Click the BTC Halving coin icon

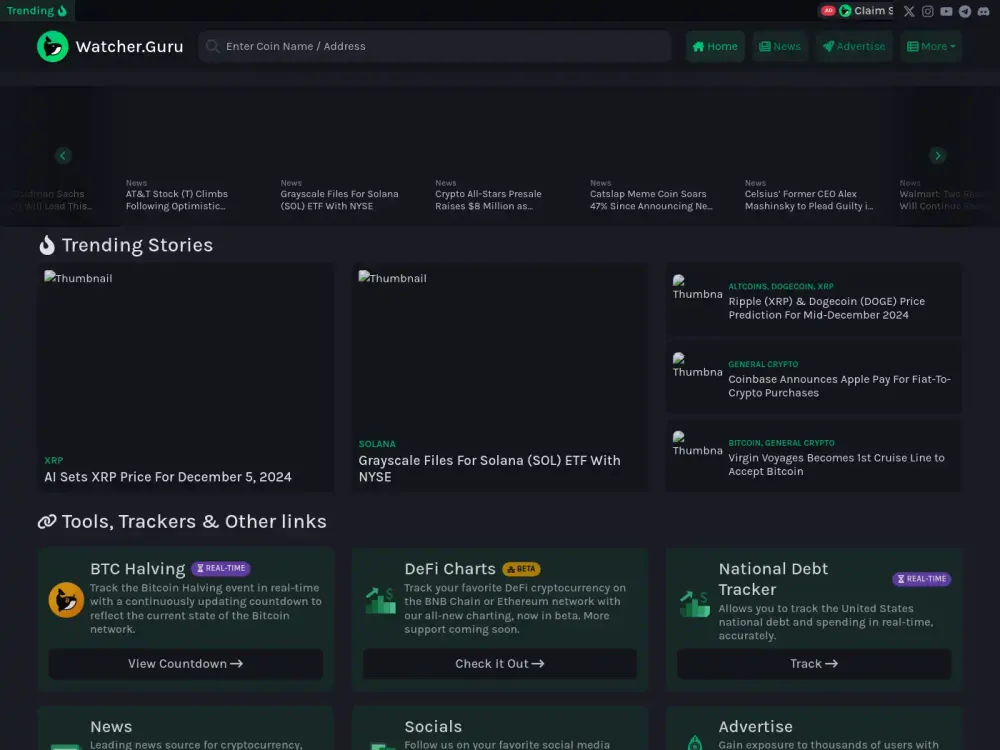66,600
